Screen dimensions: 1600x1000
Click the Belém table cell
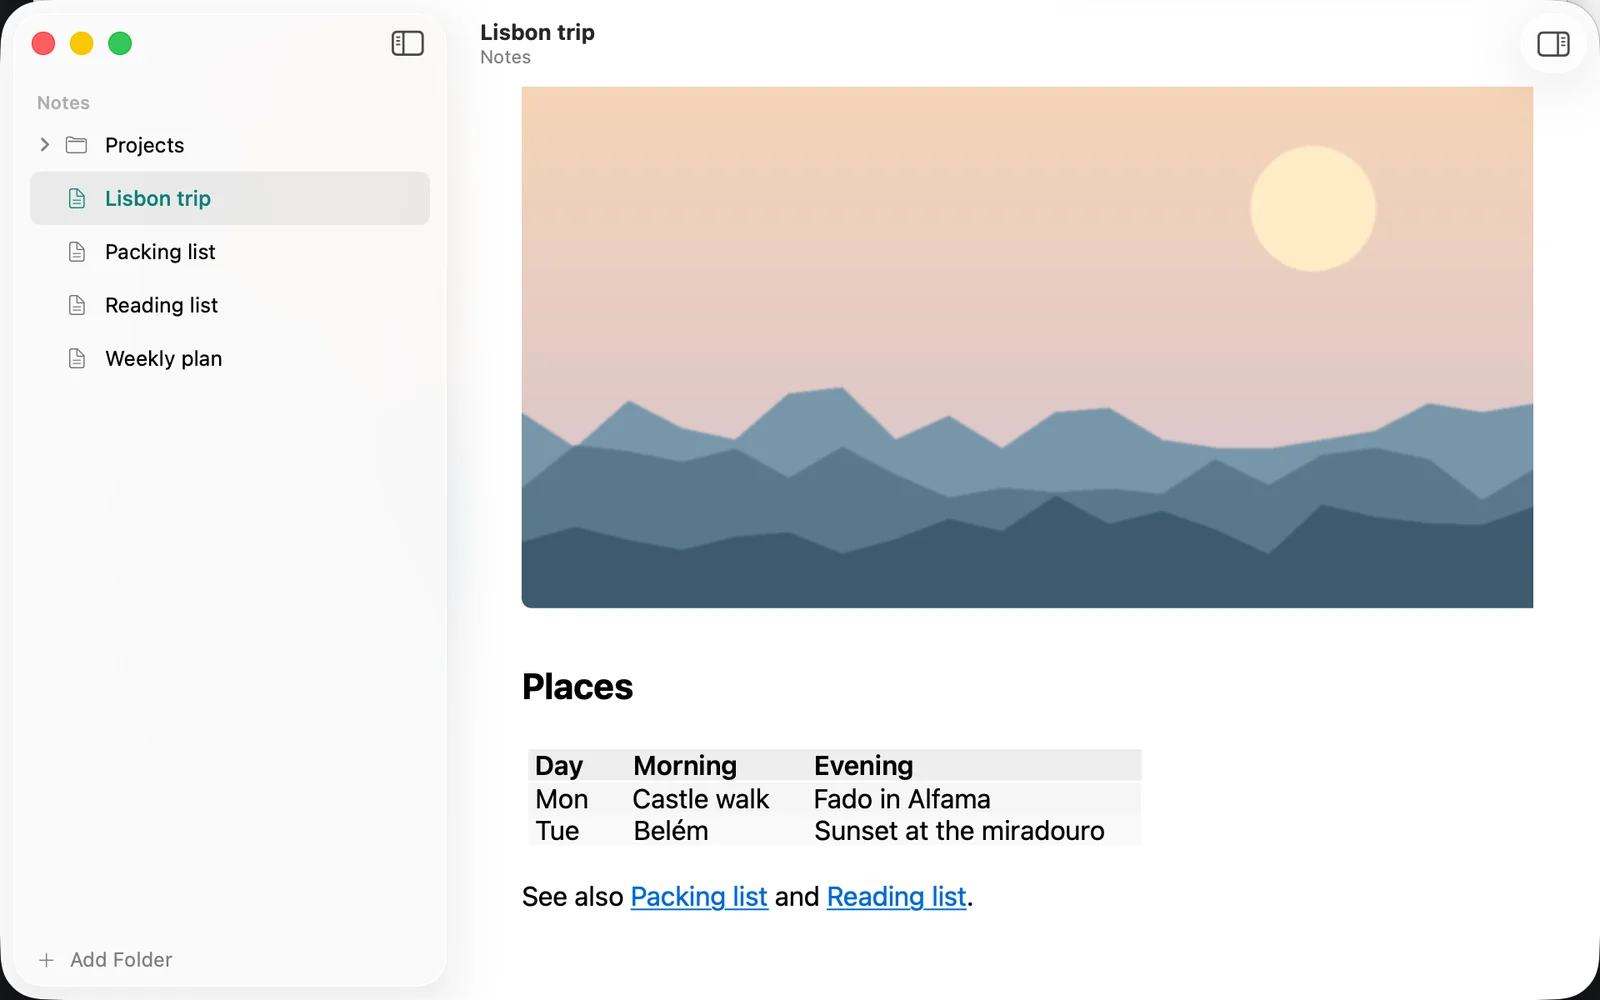point(671,831)
